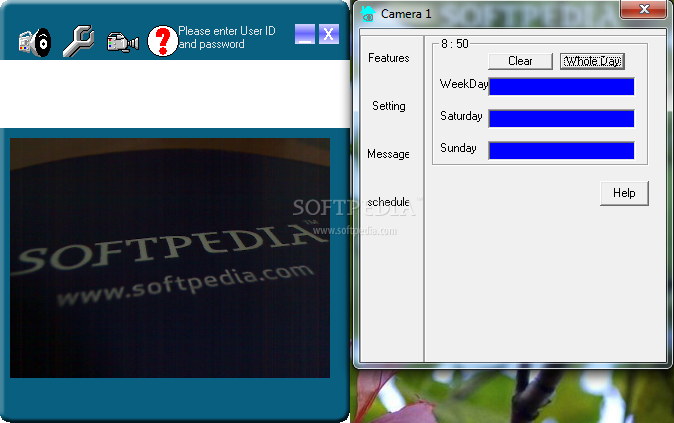Clear the schedule with Clear button

520,61
